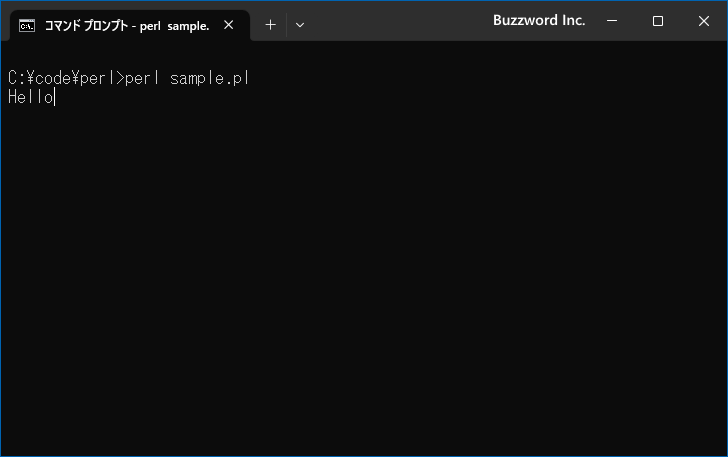Select the コマンド プロンプト tab label
The height and width of the screenshot is (457, 728).
(x=86, y=26)
